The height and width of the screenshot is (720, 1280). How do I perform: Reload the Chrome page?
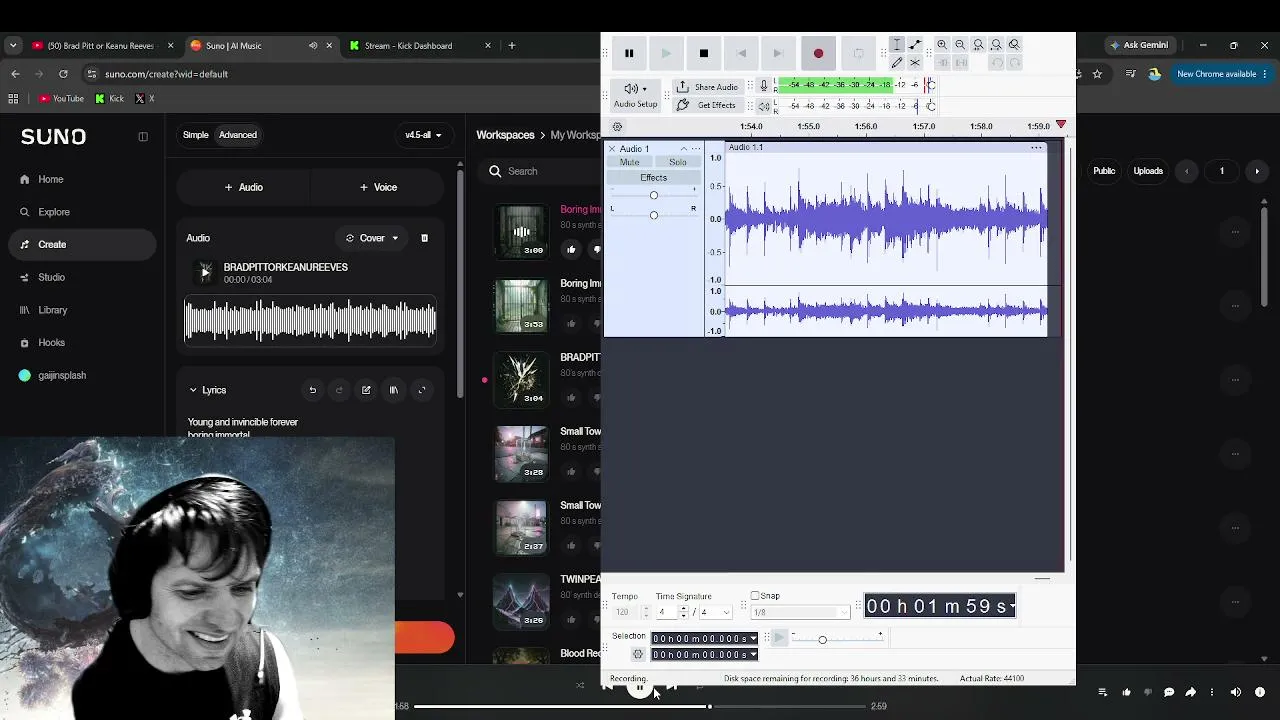click(63, 74)
